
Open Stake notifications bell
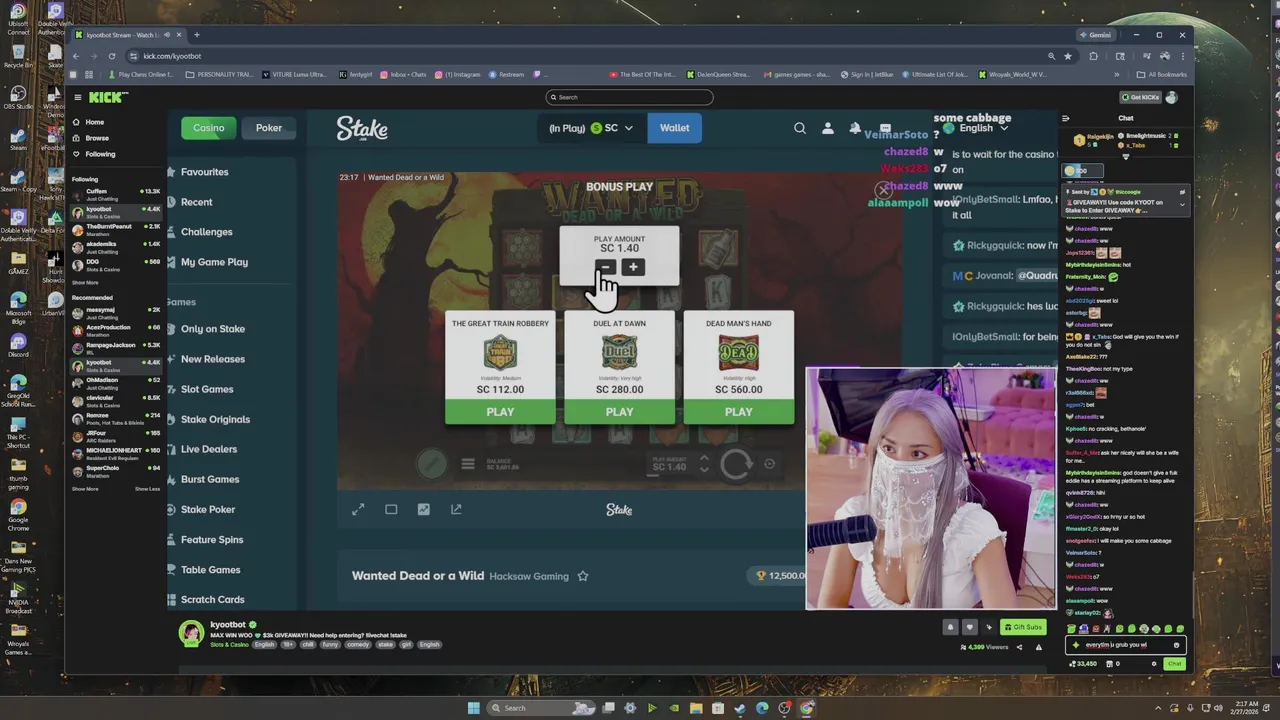[x=855, y=128]
